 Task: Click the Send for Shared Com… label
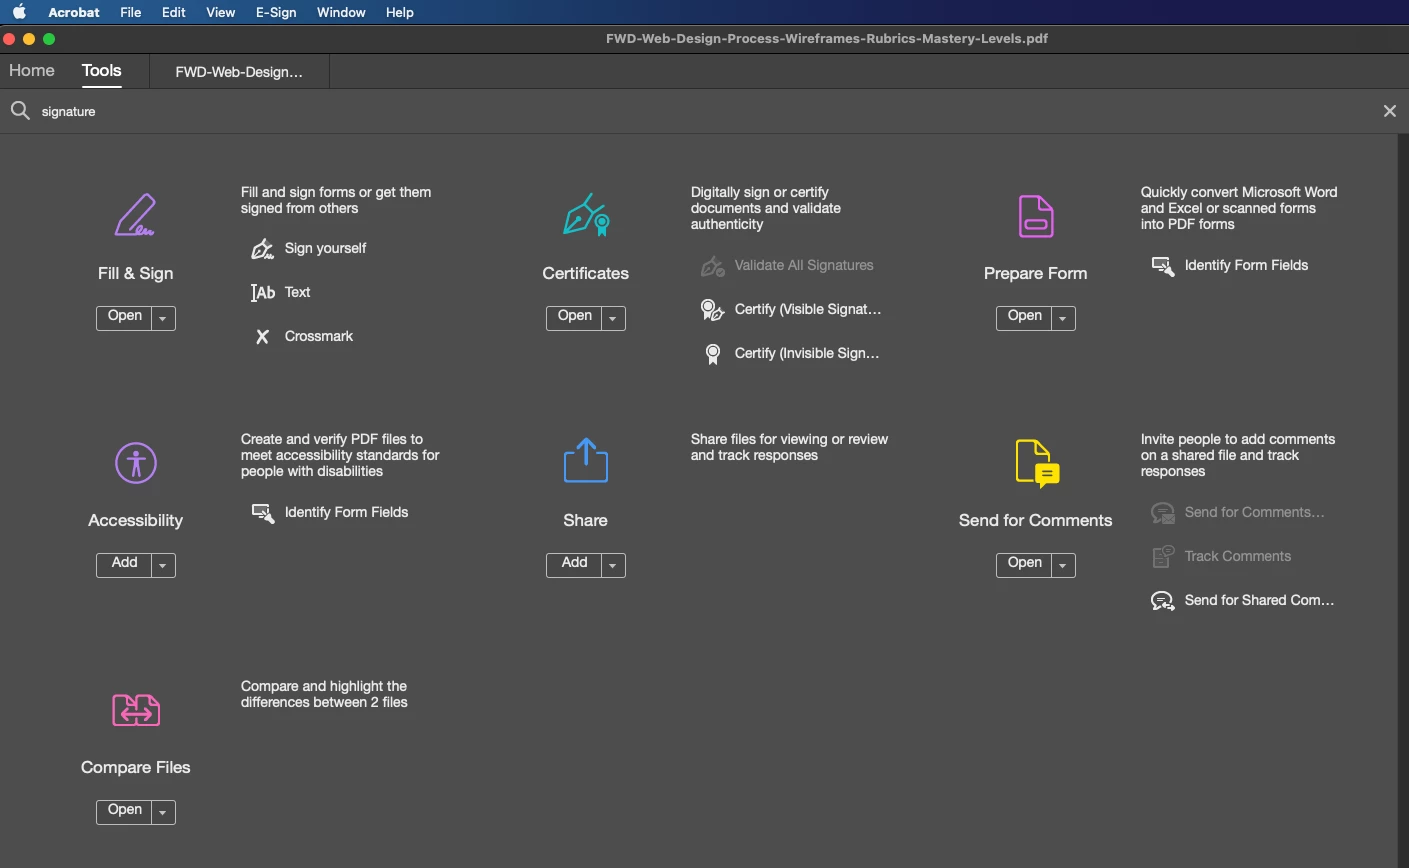(1260, 600)
